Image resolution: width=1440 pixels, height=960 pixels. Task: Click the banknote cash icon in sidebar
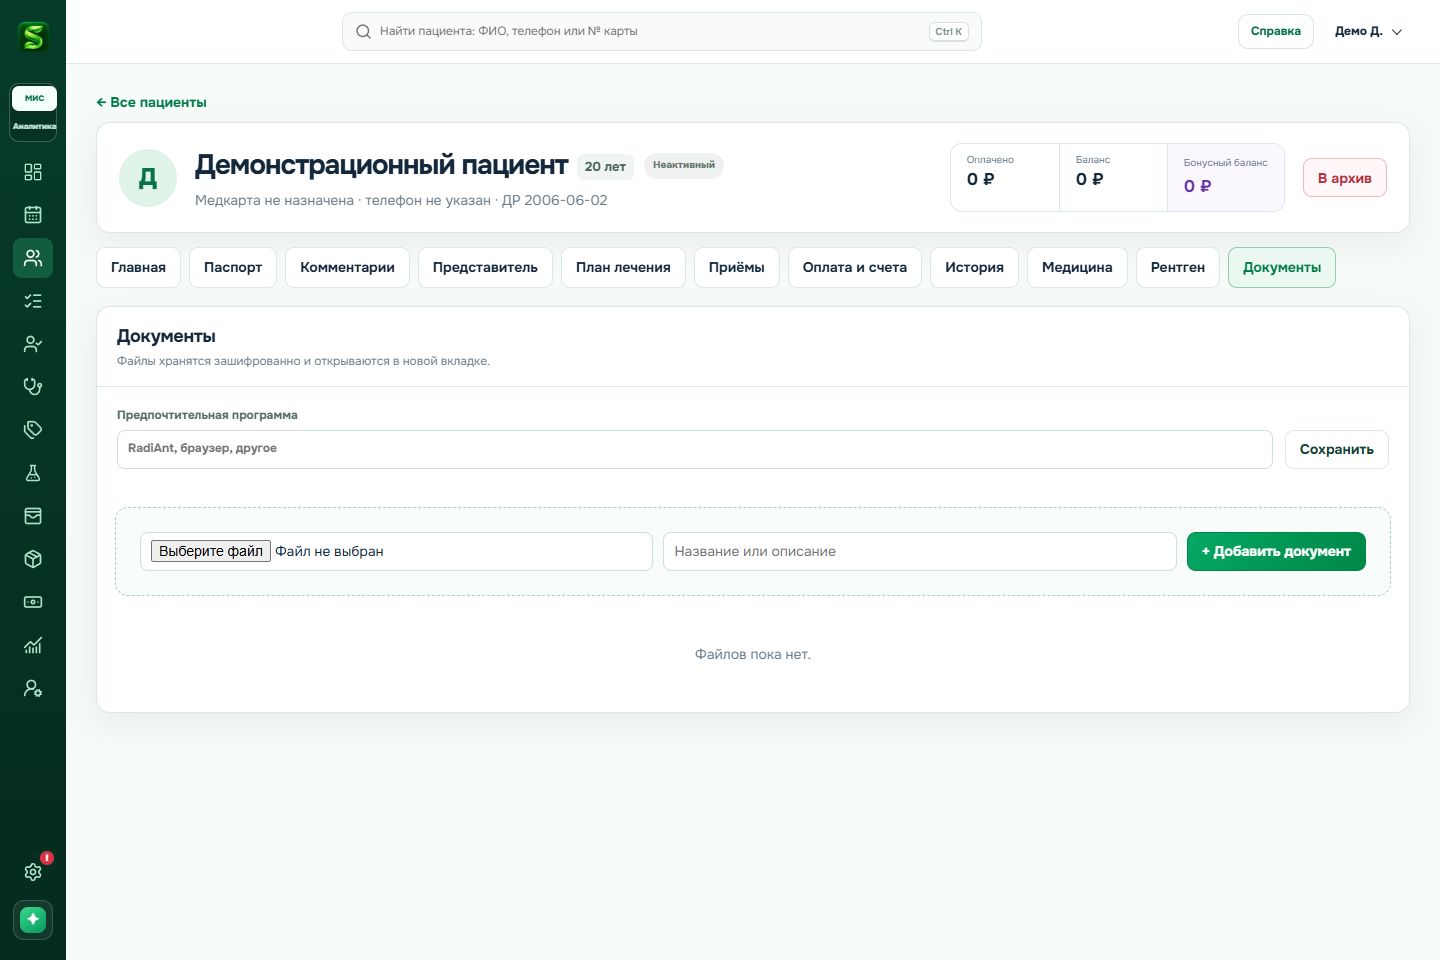click(33, 602)
